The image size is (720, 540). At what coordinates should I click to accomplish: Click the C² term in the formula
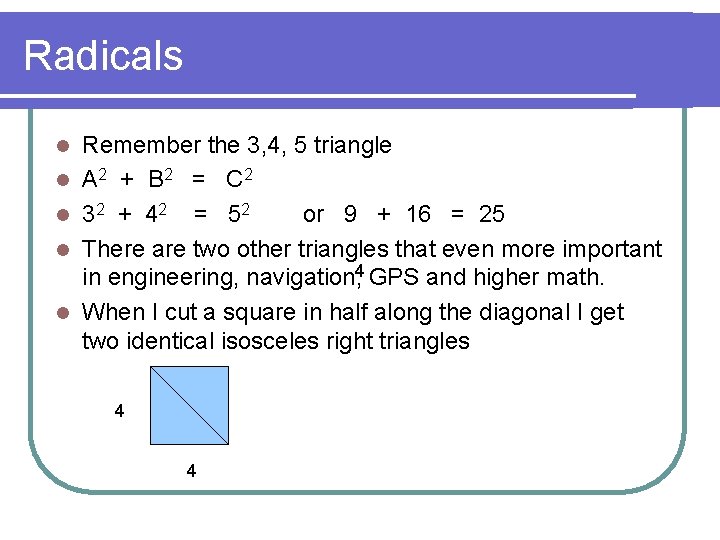click(239, 178)
